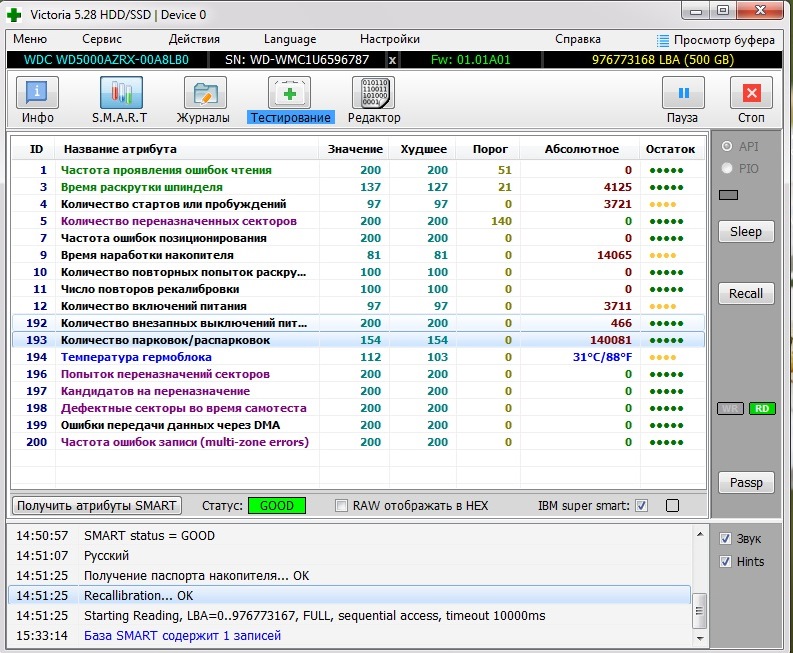Click Получить атрибуты SMART button
Image resolution: width=793 pixels, height=653 pixels.
[x=97, y=505]
